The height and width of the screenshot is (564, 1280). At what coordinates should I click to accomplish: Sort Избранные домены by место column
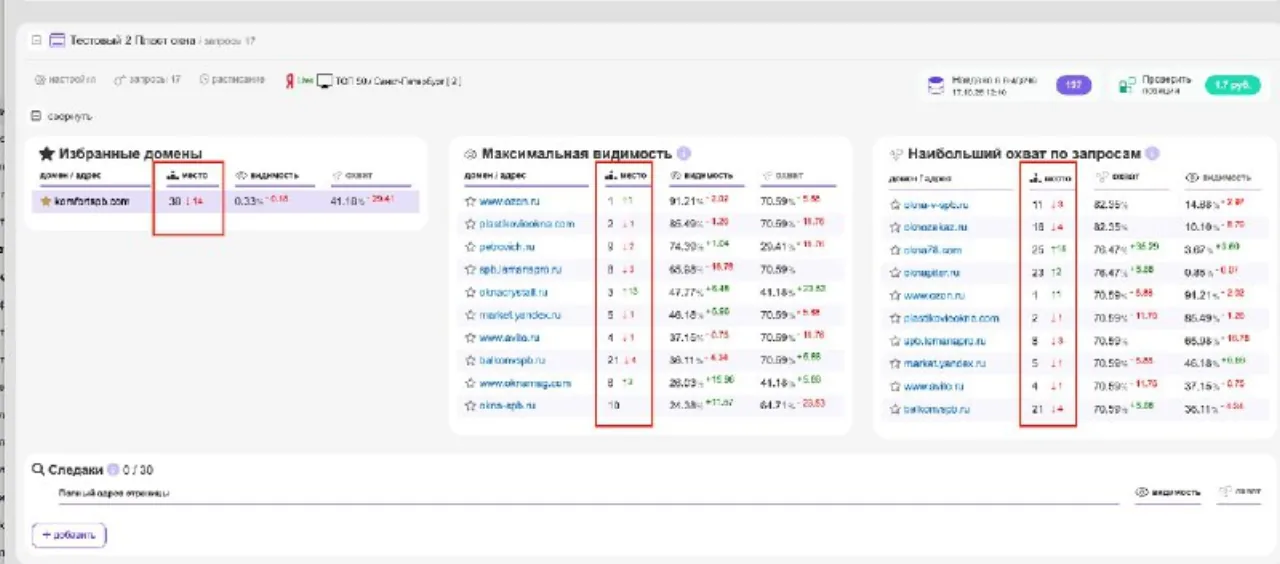(x=187, y=175)
